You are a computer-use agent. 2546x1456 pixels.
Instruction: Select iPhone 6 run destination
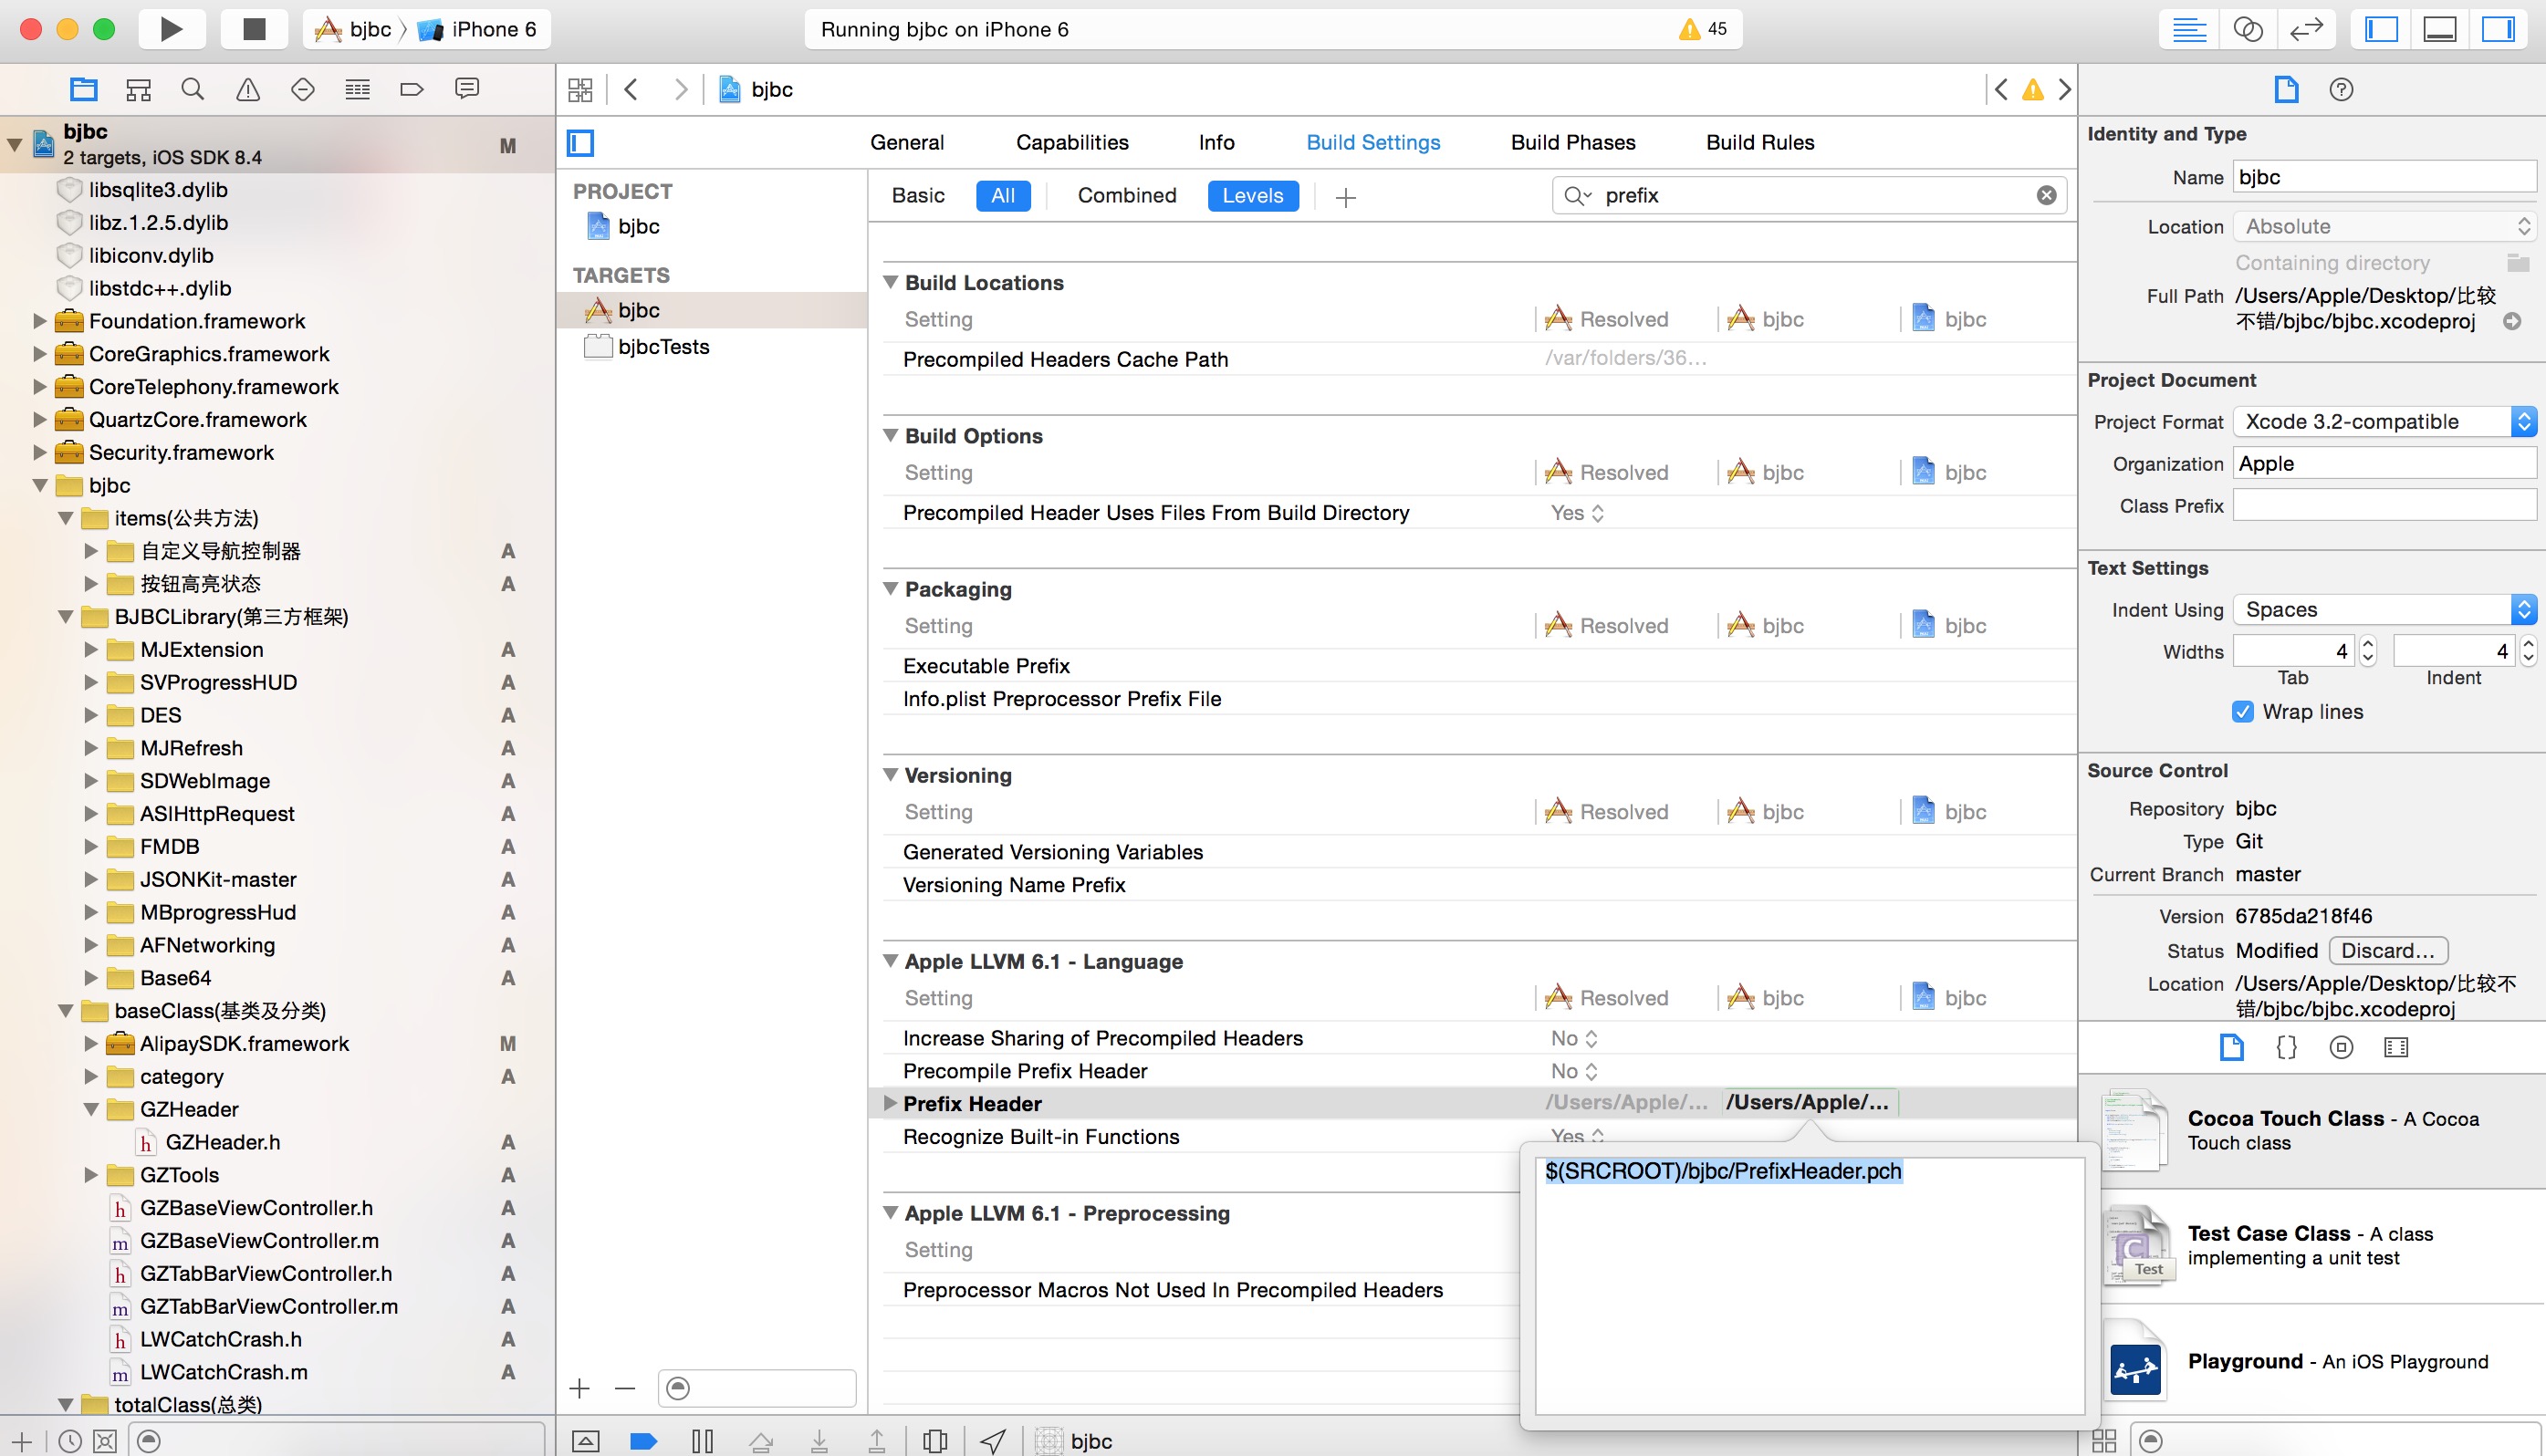click(479, 29)
